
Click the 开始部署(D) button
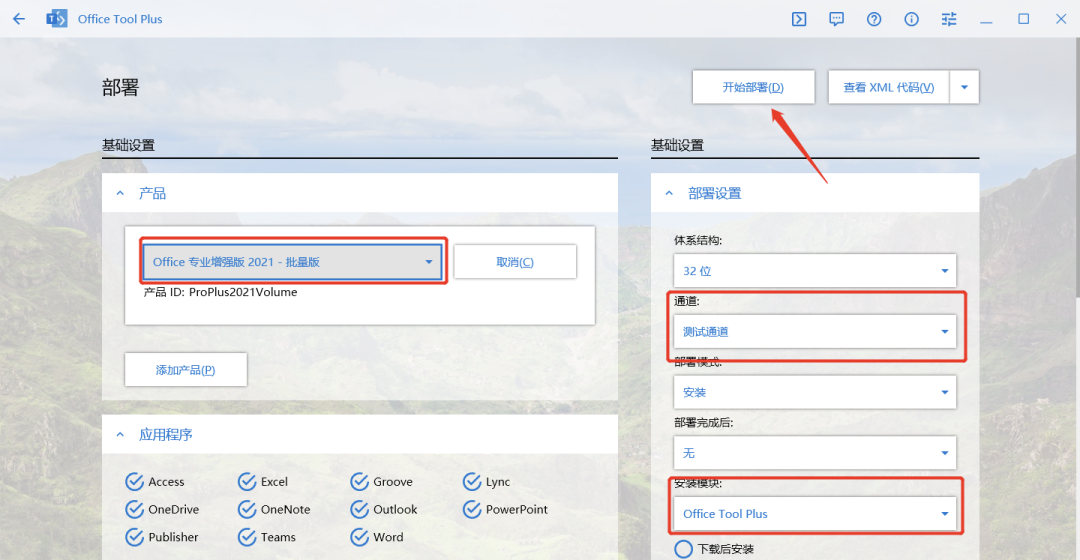click(x=754, y=87)
